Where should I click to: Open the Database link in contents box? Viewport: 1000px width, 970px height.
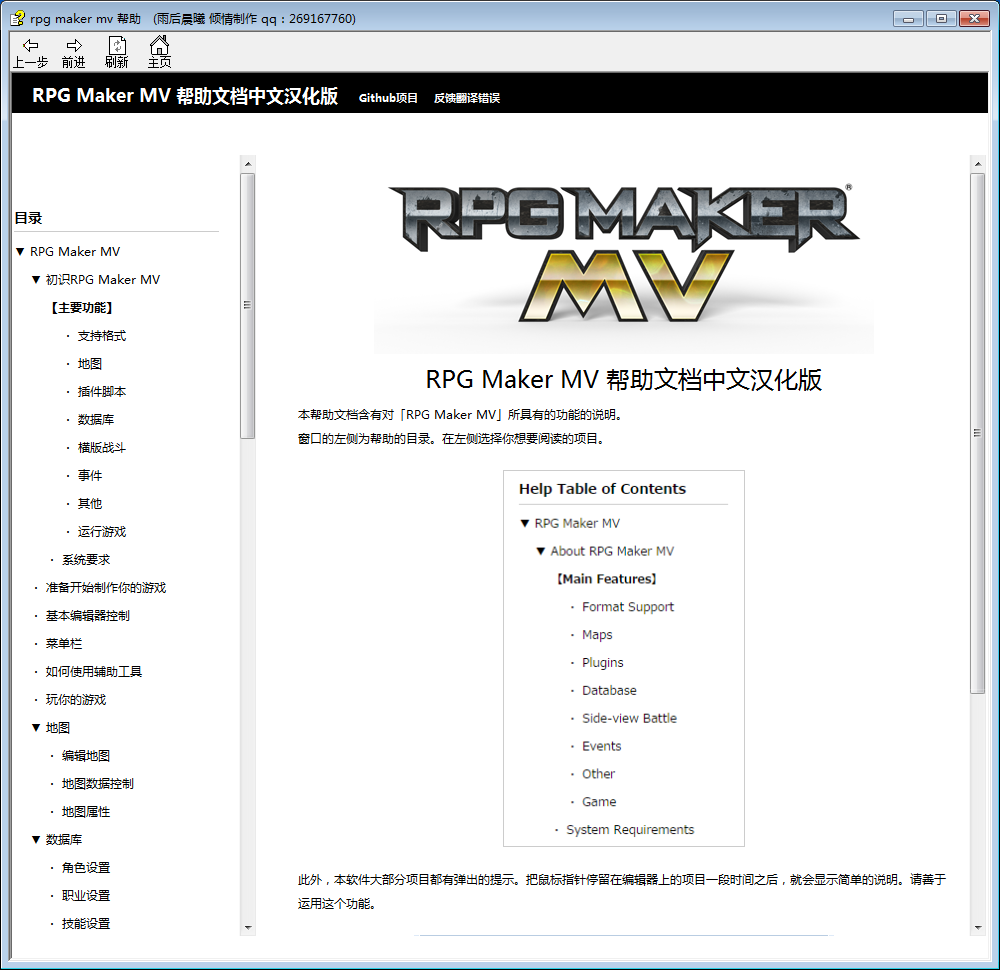coord(609,691)
